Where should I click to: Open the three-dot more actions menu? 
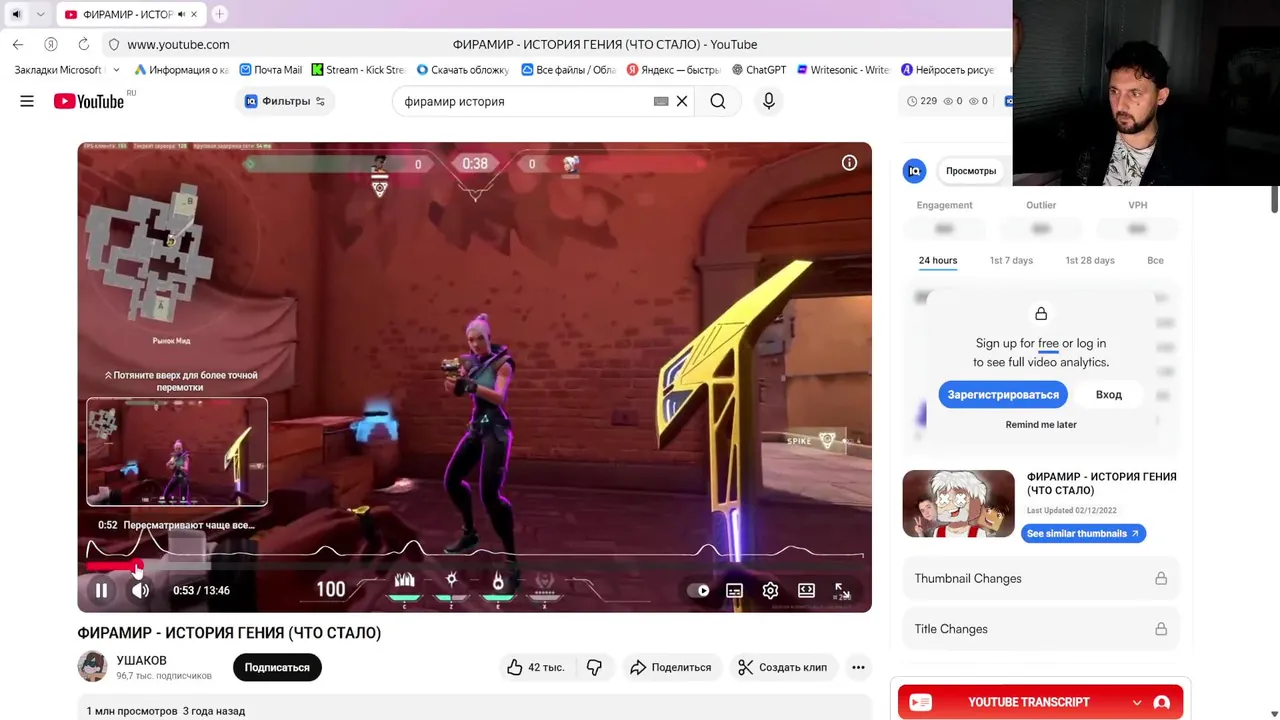858,667
